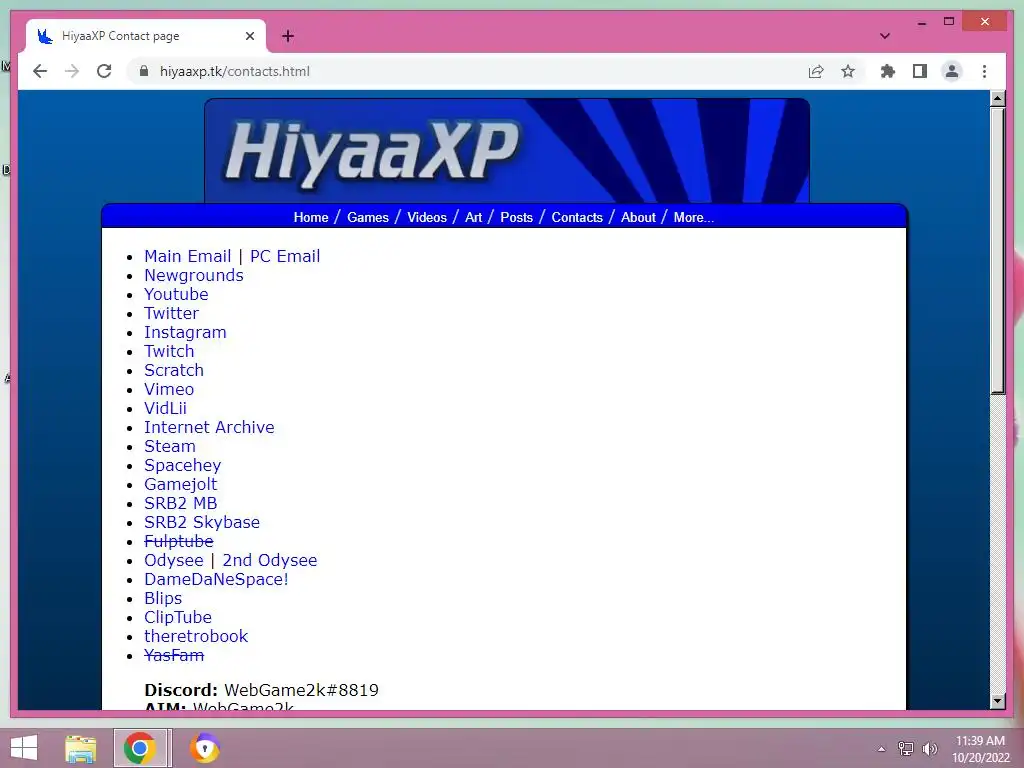Open Videos in site navigation
The width and height of the screenshot is (1024, 768).
coord(427,217)
